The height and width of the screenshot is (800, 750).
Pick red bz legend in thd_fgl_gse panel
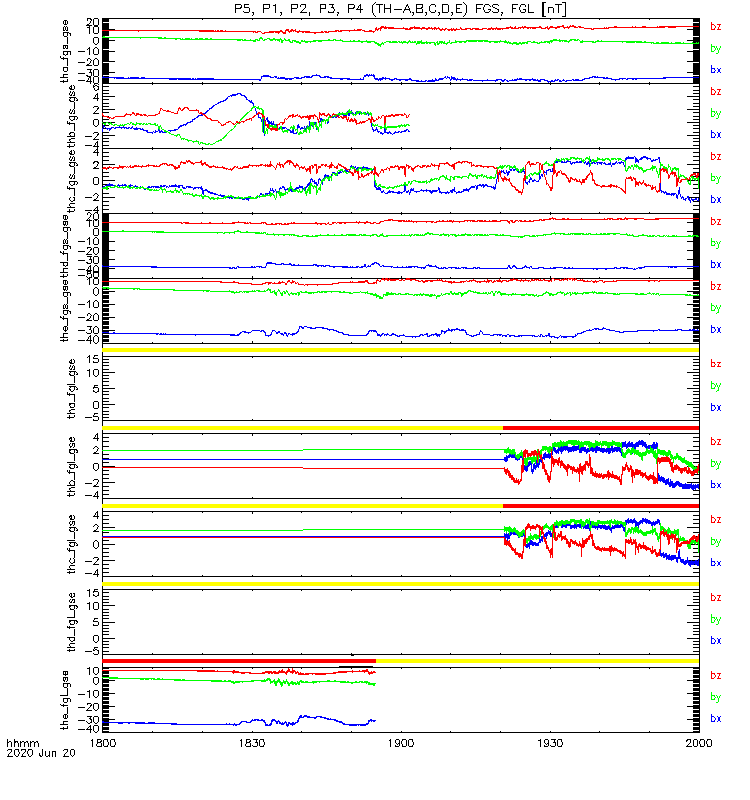click(x=716, y=597)
